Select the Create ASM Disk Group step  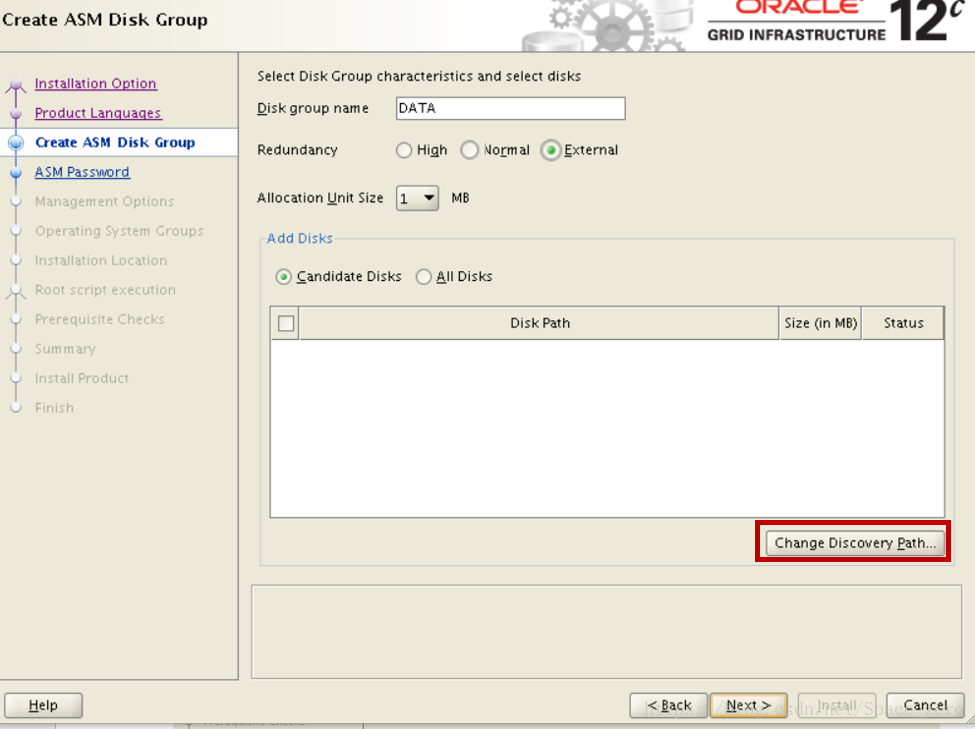(x=115, y=142)
